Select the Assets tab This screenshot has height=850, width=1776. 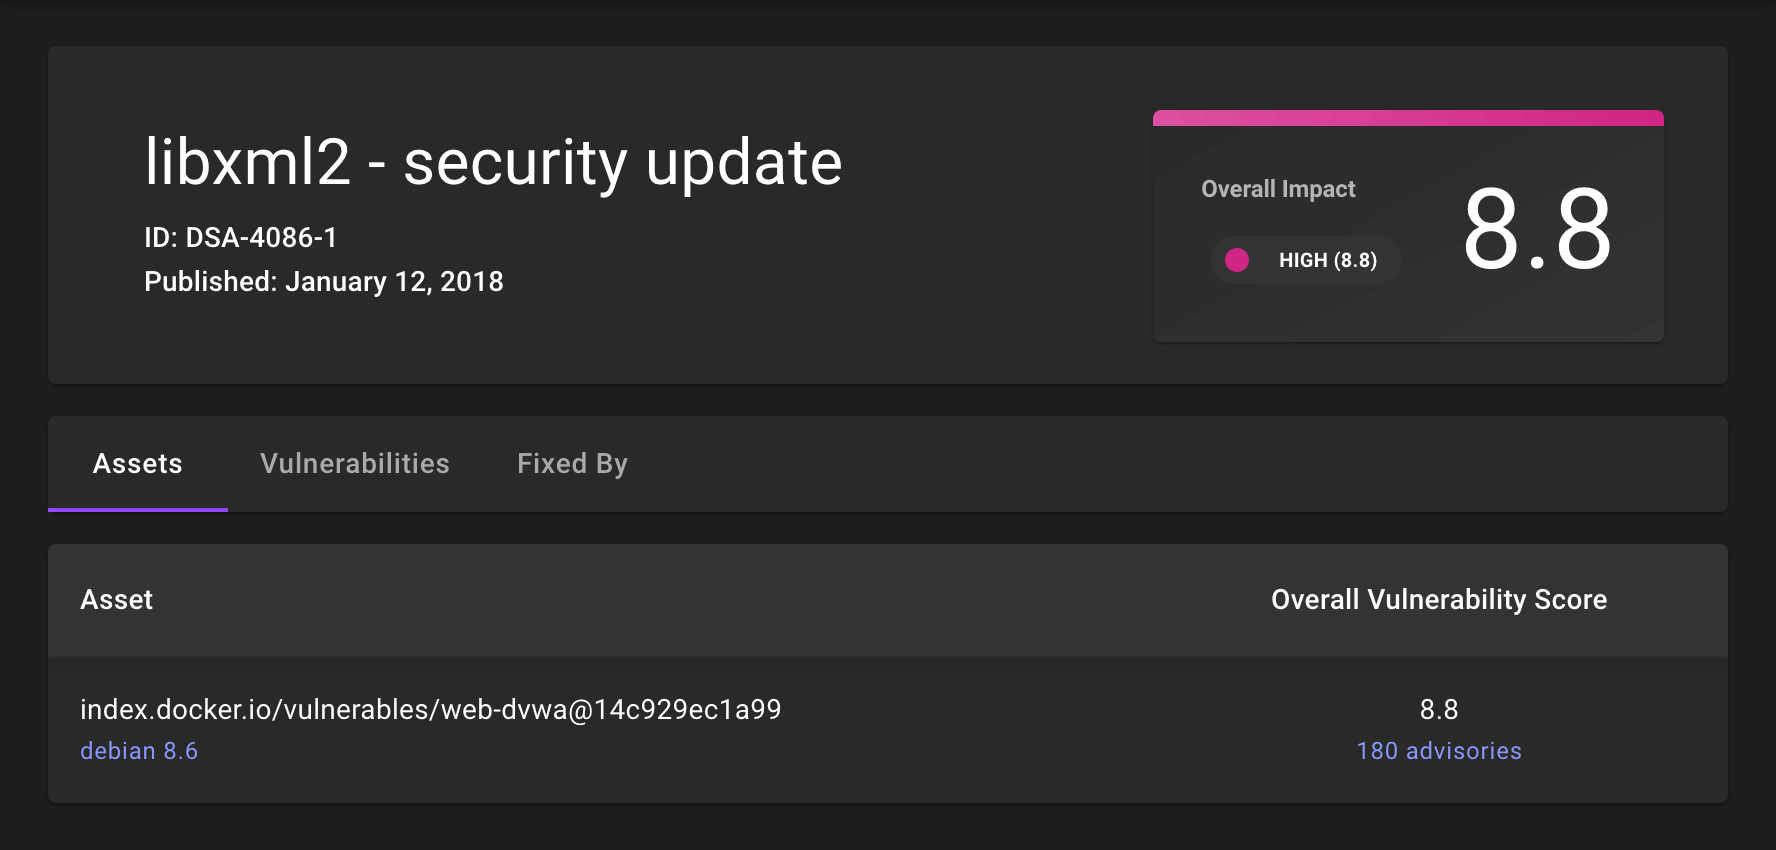(137, 463)
